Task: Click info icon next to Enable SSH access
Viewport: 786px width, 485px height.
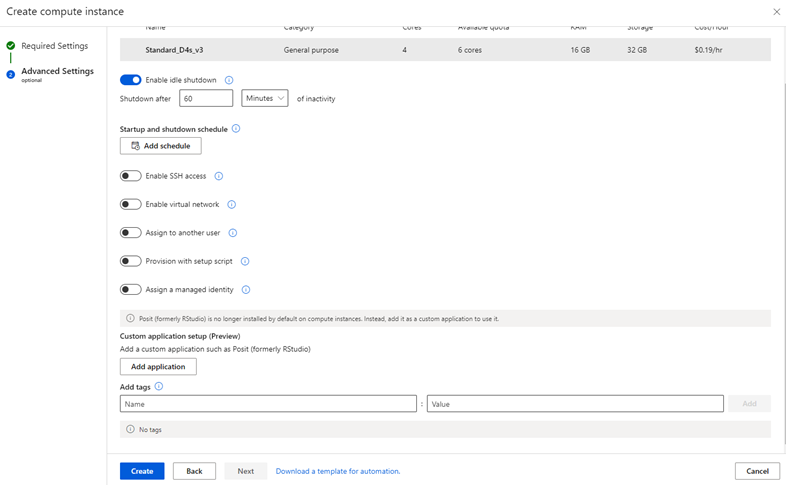Action: 219,176
